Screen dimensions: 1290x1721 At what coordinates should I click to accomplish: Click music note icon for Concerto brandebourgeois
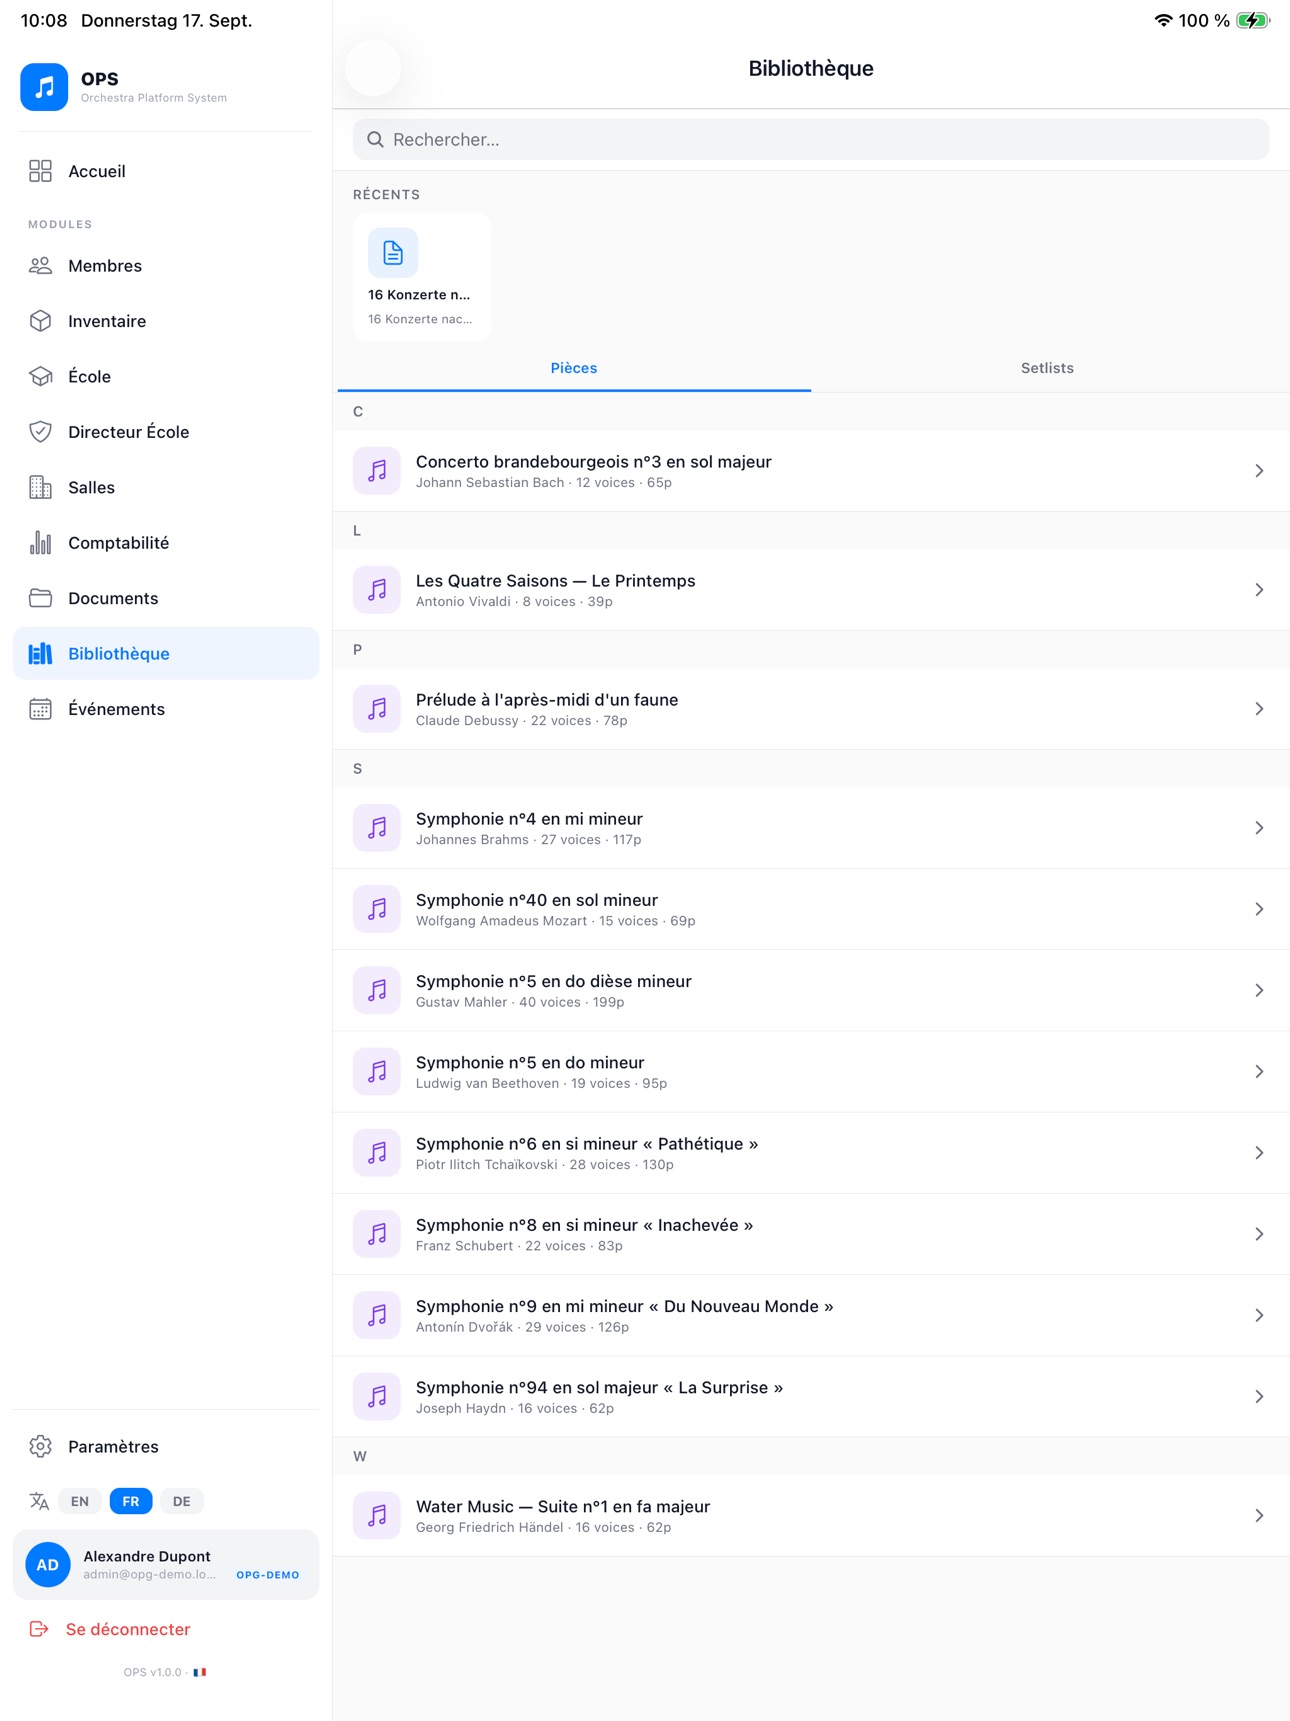click(377, 471)
